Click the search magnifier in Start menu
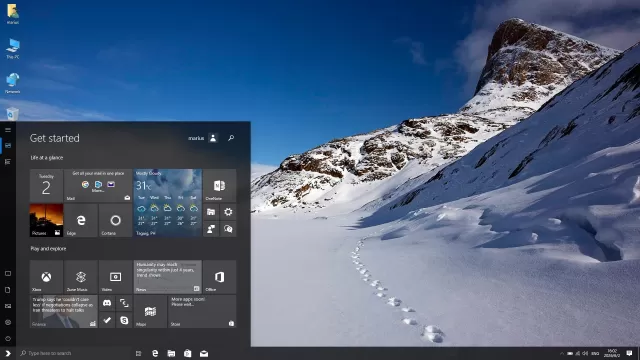The width and height of the screenshot is (640, 360). tap(231, 138)
